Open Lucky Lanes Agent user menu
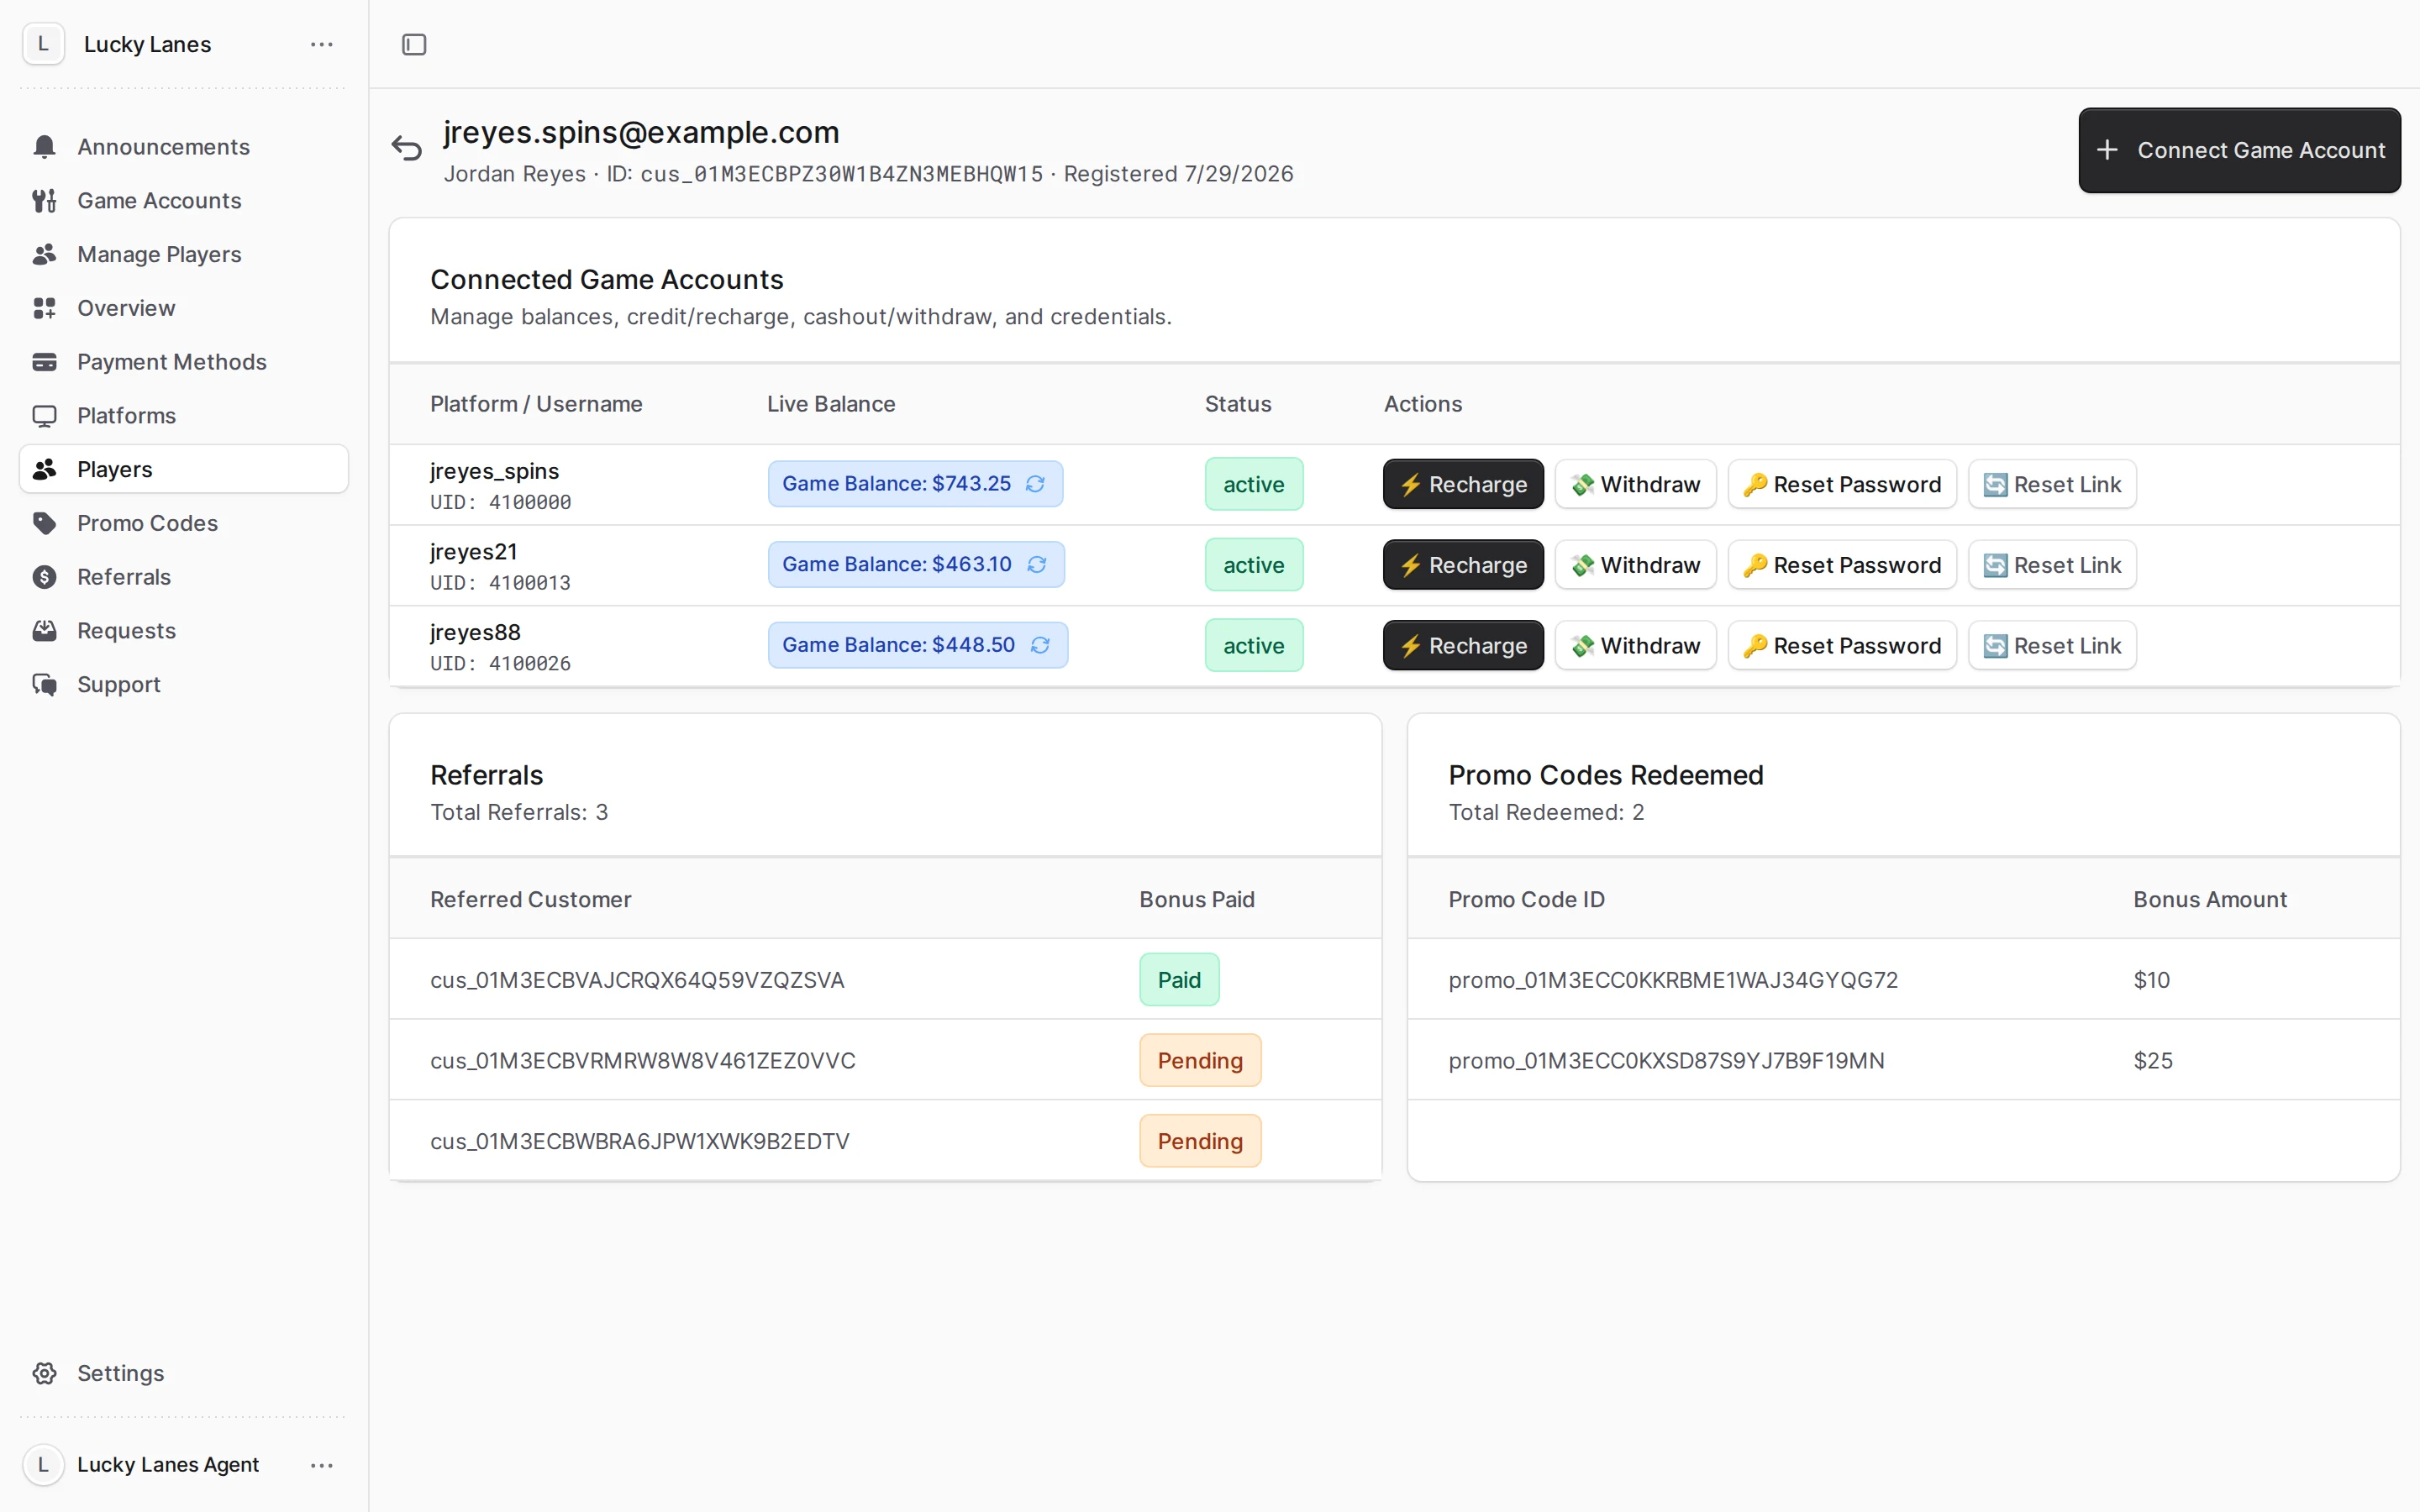Viewport: 2420px width, 1512px height. pos(321,1465)
